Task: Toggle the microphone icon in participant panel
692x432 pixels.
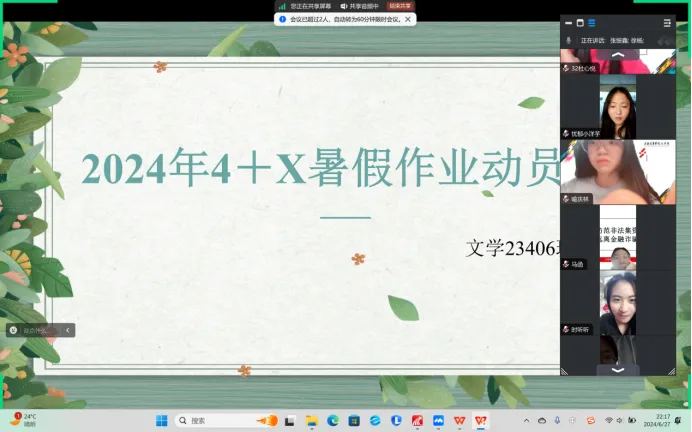Action: tap(569, 40)
